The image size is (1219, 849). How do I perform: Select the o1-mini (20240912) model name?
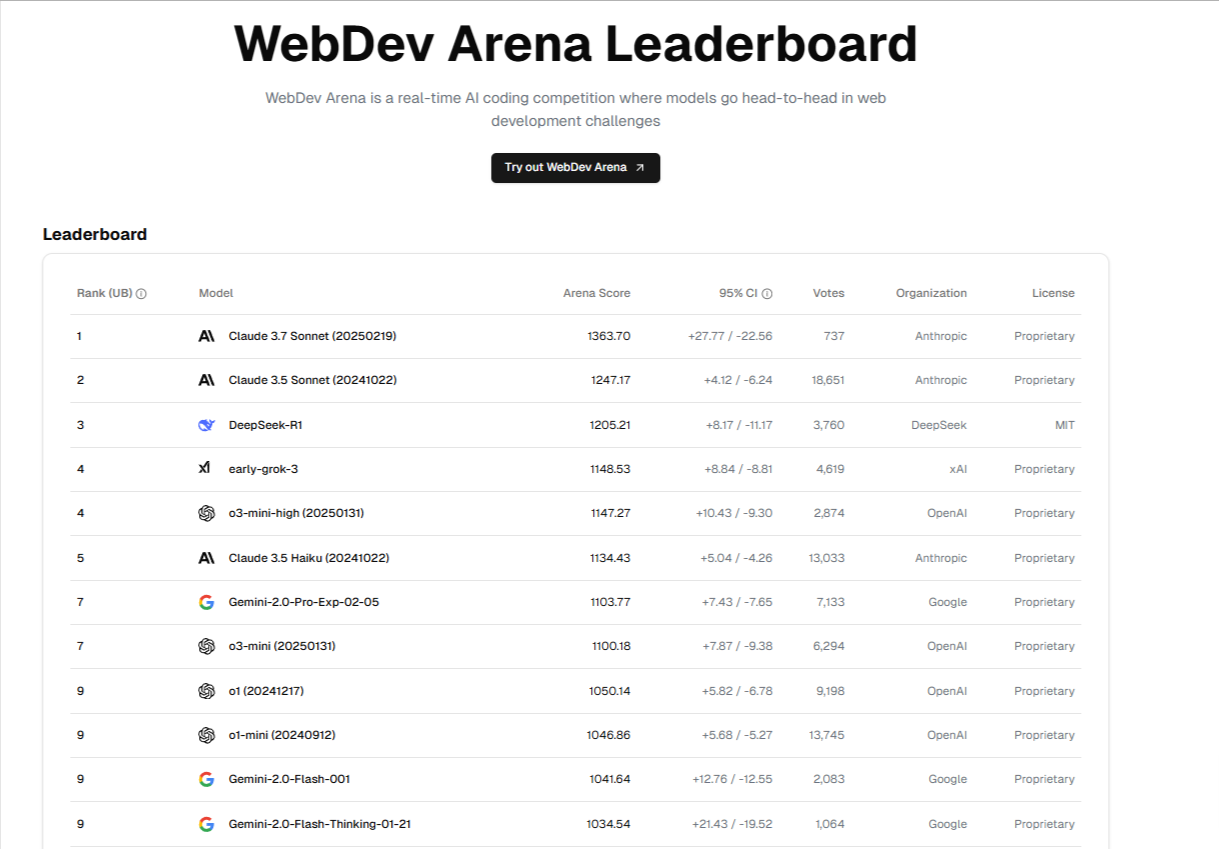[x=282, y=735]
